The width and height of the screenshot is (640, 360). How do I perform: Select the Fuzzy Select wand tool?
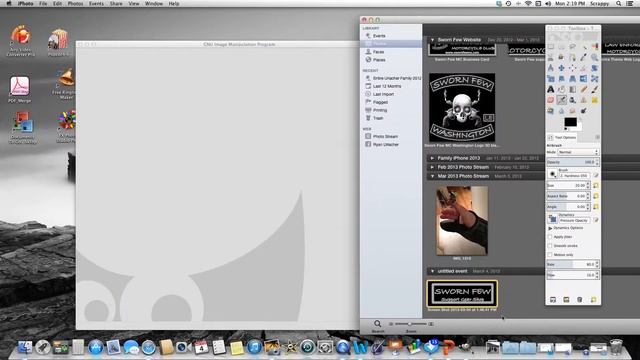point(583,47)
